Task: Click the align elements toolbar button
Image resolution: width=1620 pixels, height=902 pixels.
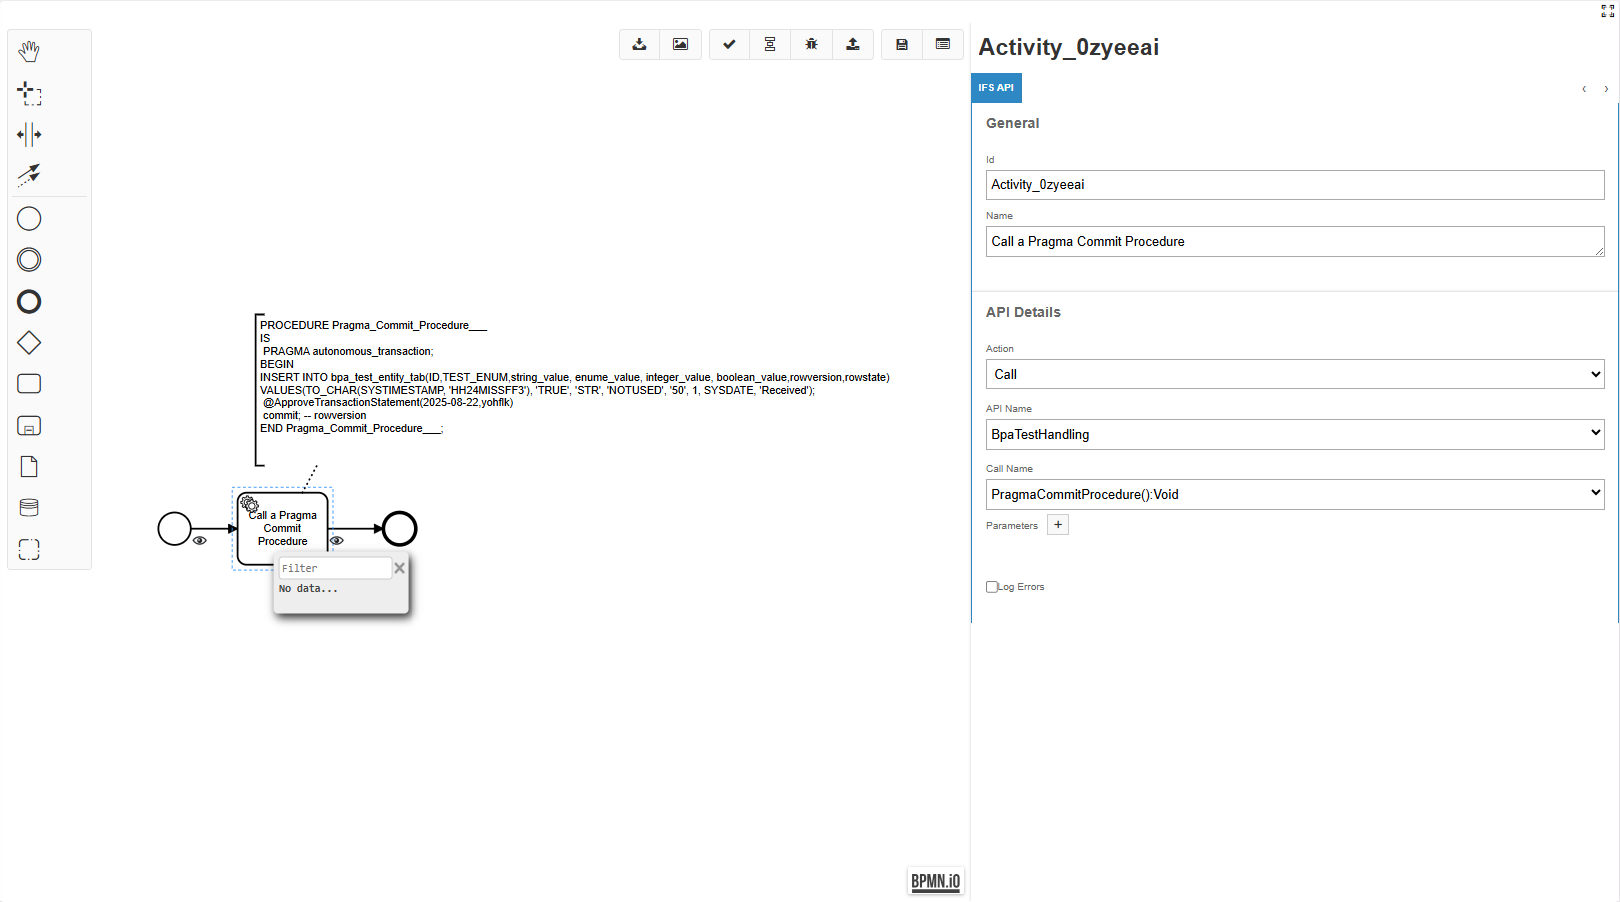Action: (770, 44)
